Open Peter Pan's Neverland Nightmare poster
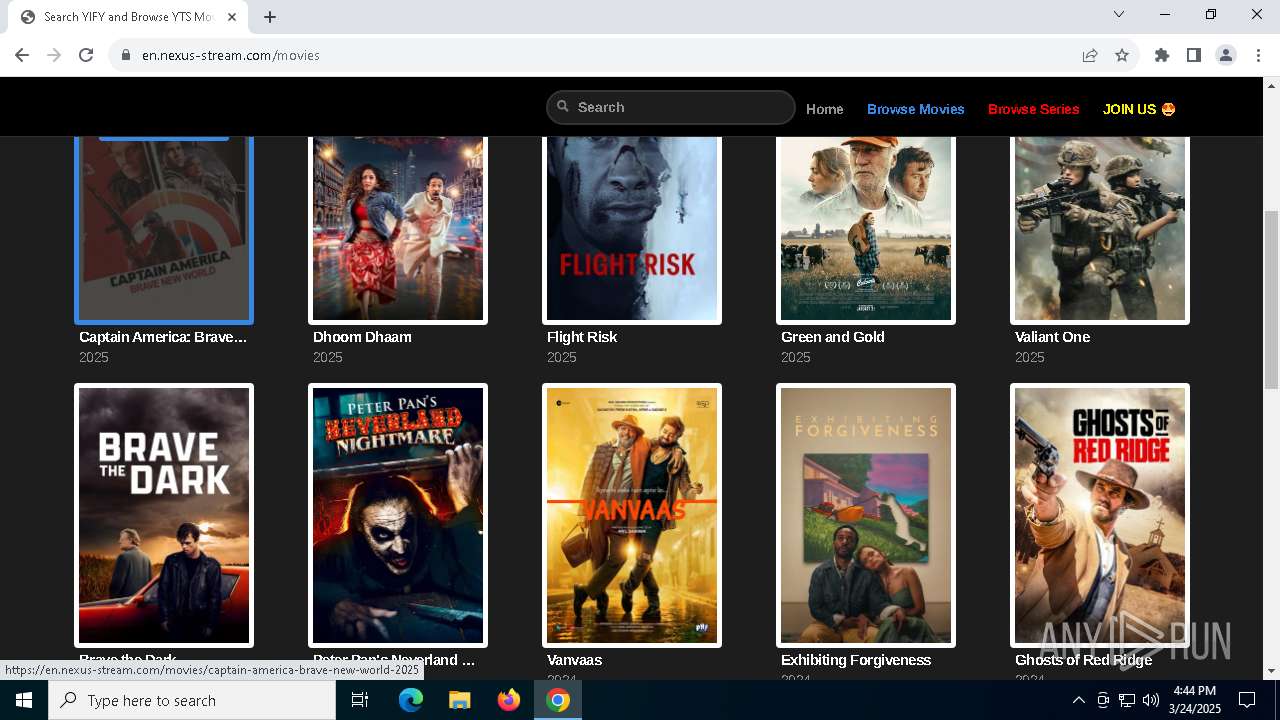Viewport: 1280px width, 720px height. [398, 515]
